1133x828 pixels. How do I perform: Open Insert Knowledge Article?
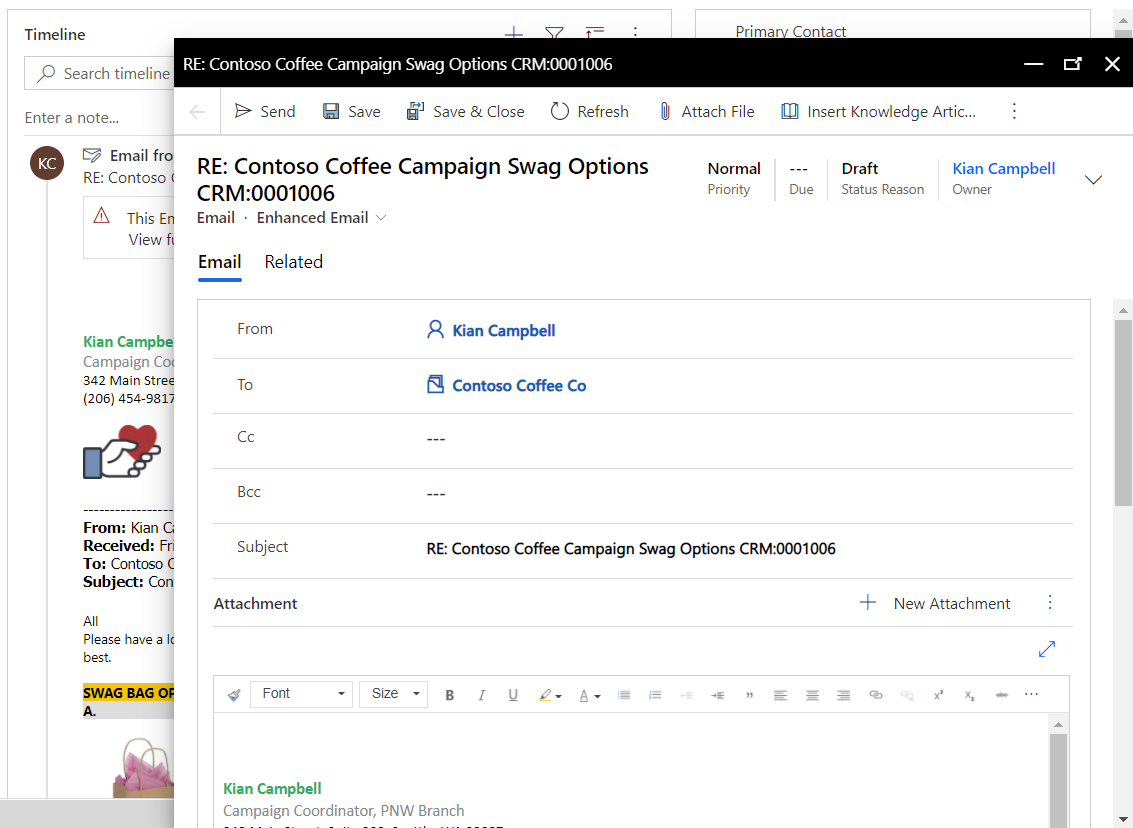coord(878,112)
